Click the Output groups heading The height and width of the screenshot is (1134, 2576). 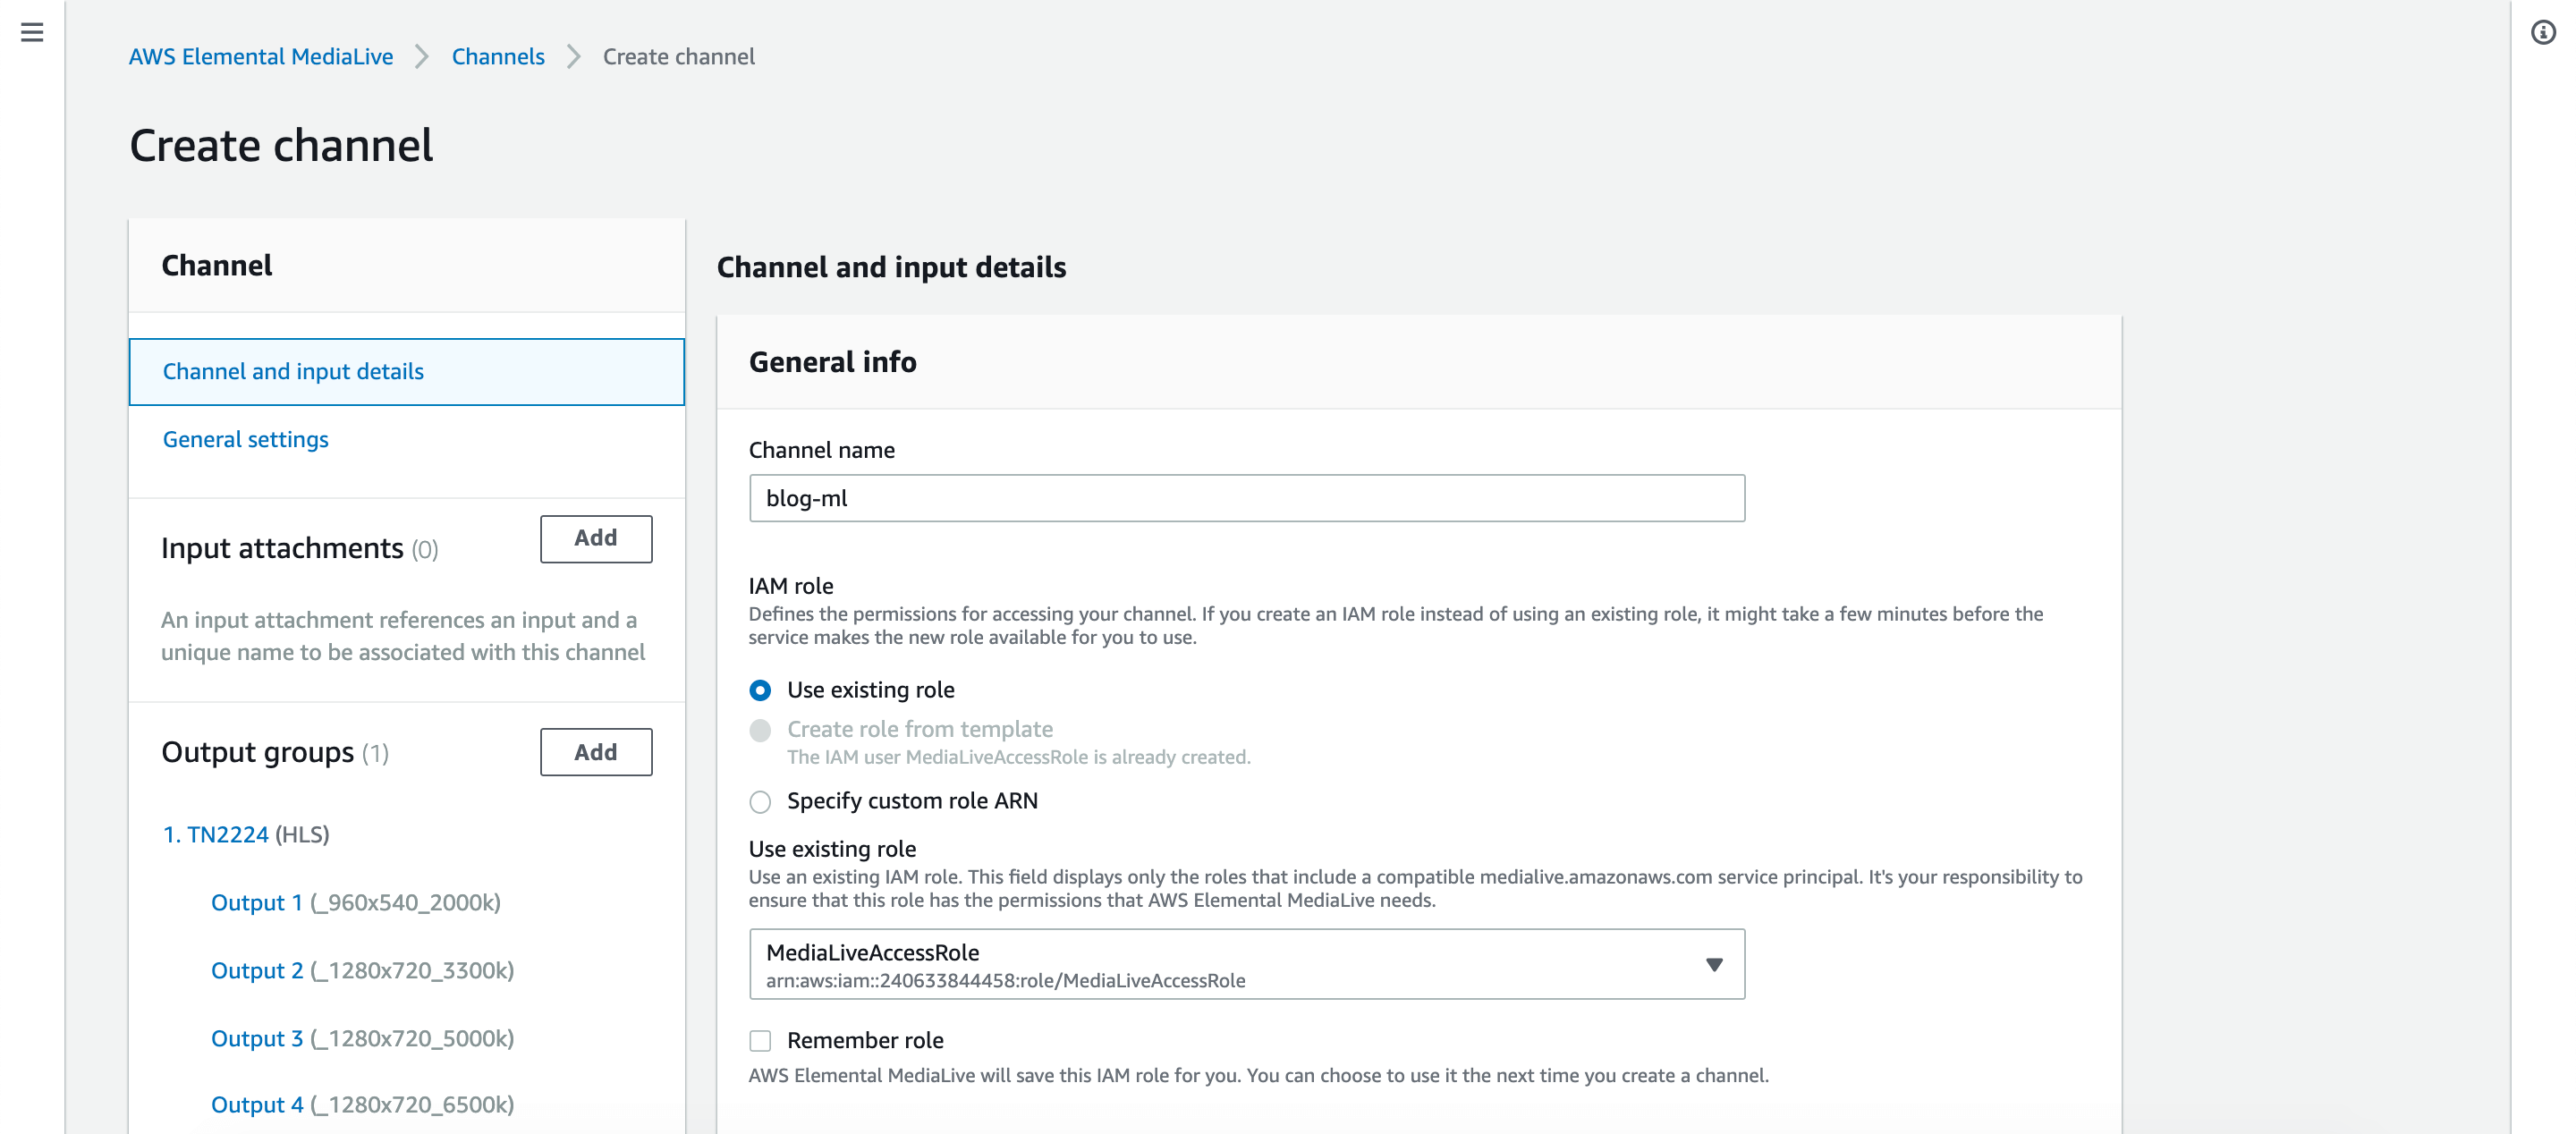click(x=257, y=752)
